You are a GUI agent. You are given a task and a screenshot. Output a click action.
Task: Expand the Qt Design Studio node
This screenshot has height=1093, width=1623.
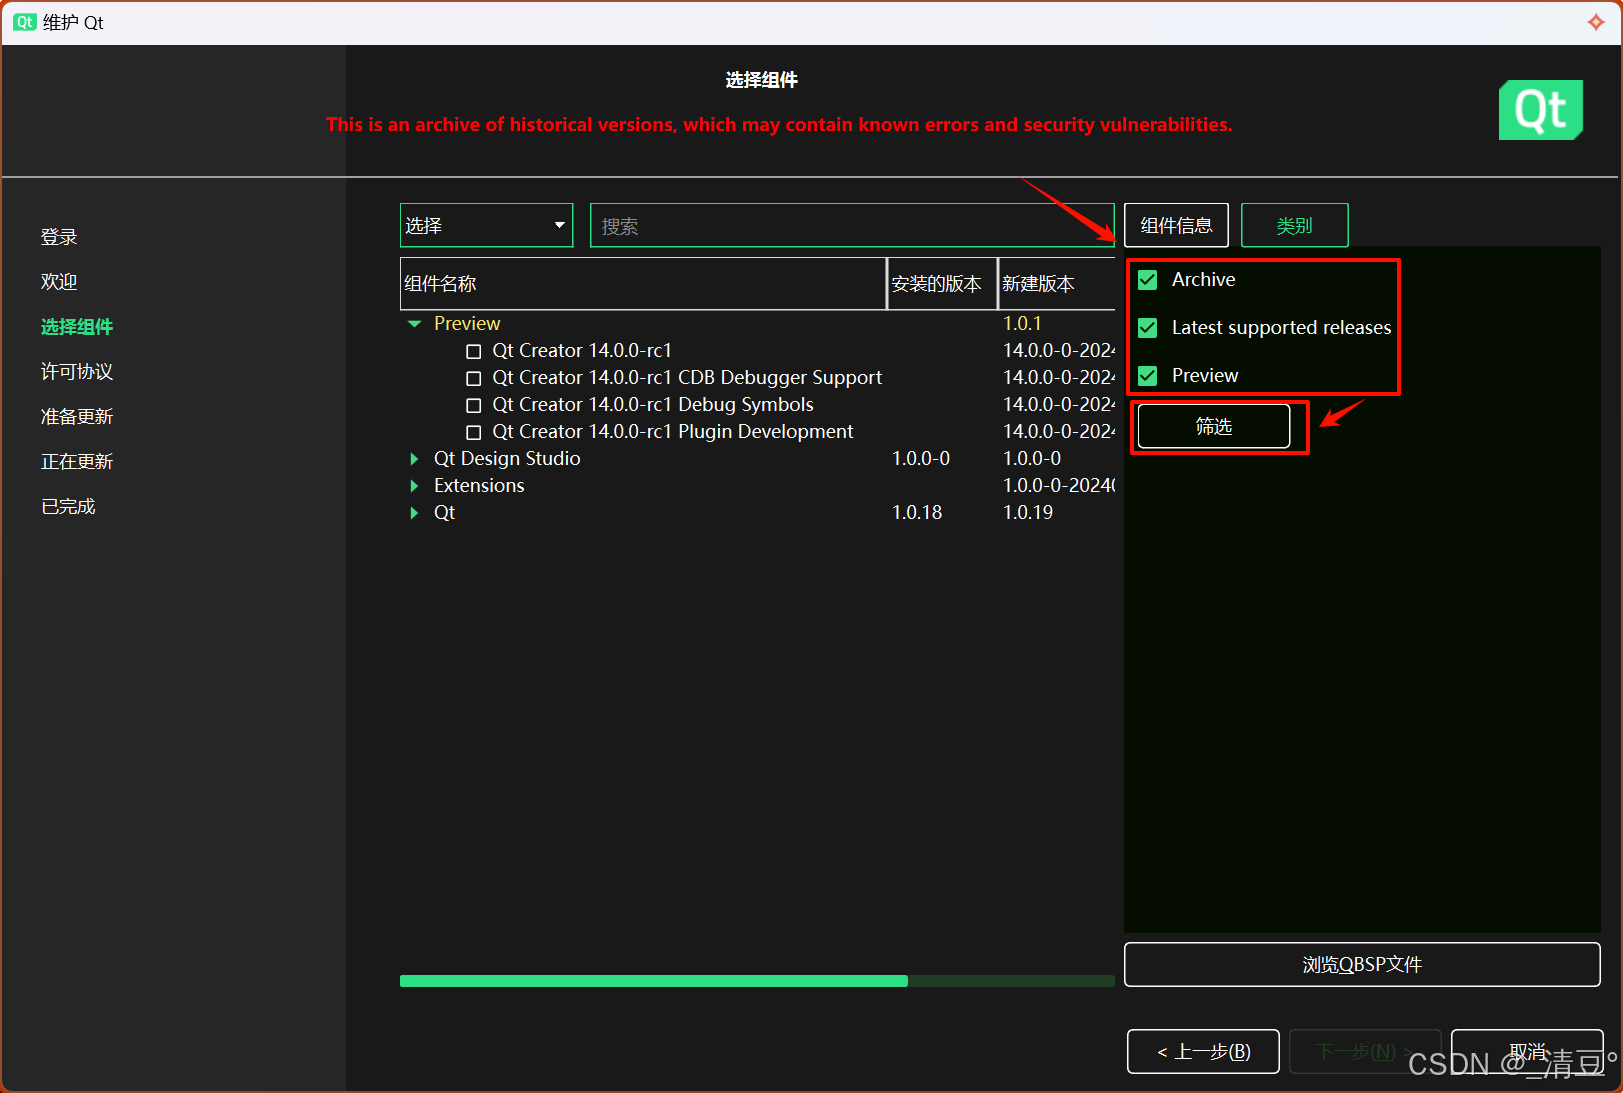(x=414, y=459)
